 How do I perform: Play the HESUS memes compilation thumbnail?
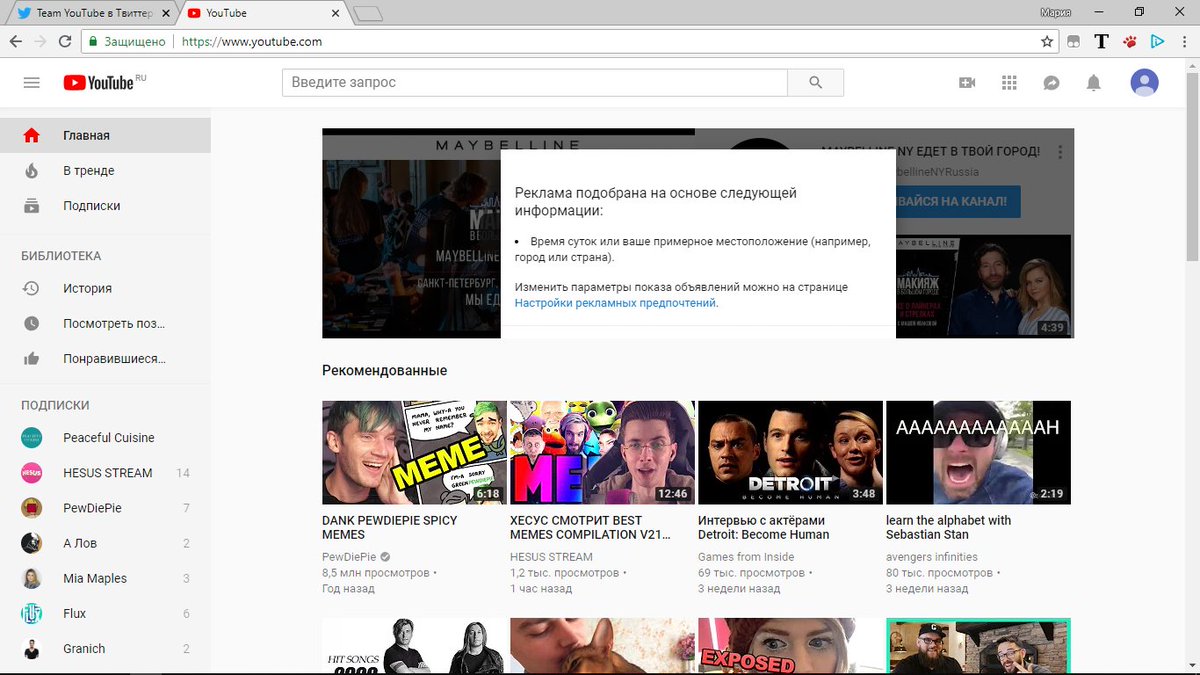[x=602, y=452]
